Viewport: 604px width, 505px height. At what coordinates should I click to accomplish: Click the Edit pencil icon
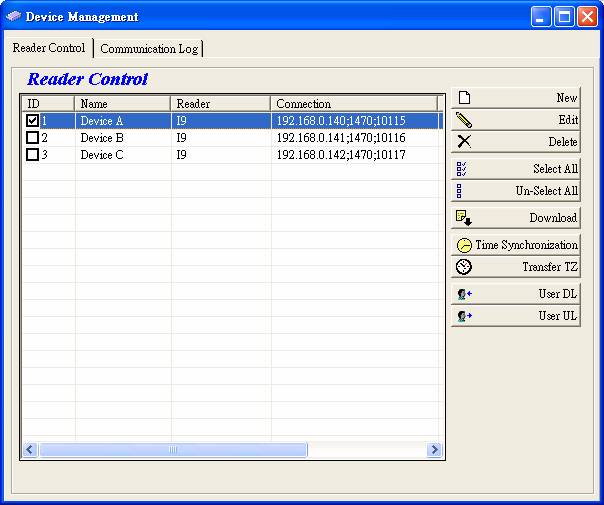pyautogui.click(x=464, y=120)
